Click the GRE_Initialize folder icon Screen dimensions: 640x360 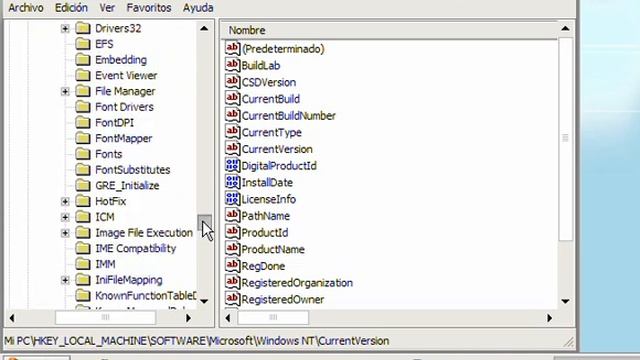pyautogui.click(x=83, y=185)
